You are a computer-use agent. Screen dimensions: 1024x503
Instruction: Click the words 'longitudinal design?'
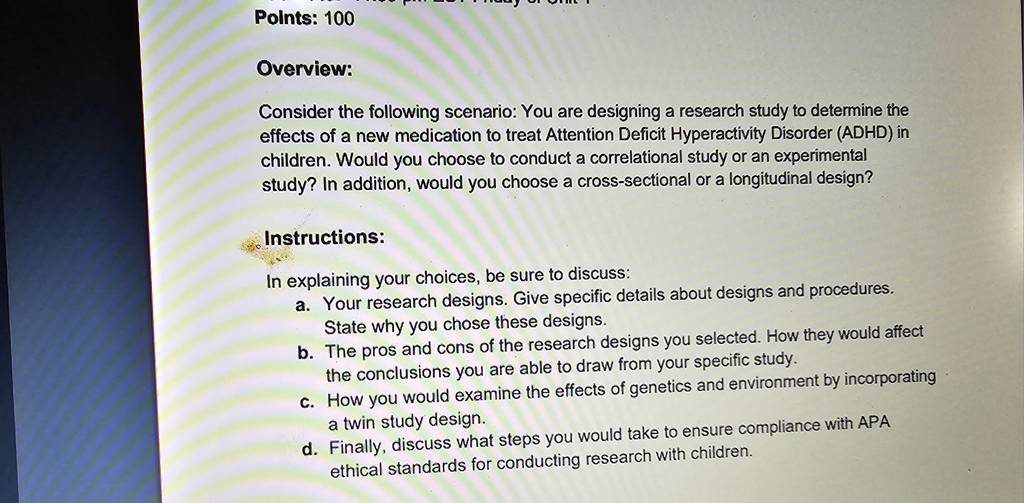(794, 180)
